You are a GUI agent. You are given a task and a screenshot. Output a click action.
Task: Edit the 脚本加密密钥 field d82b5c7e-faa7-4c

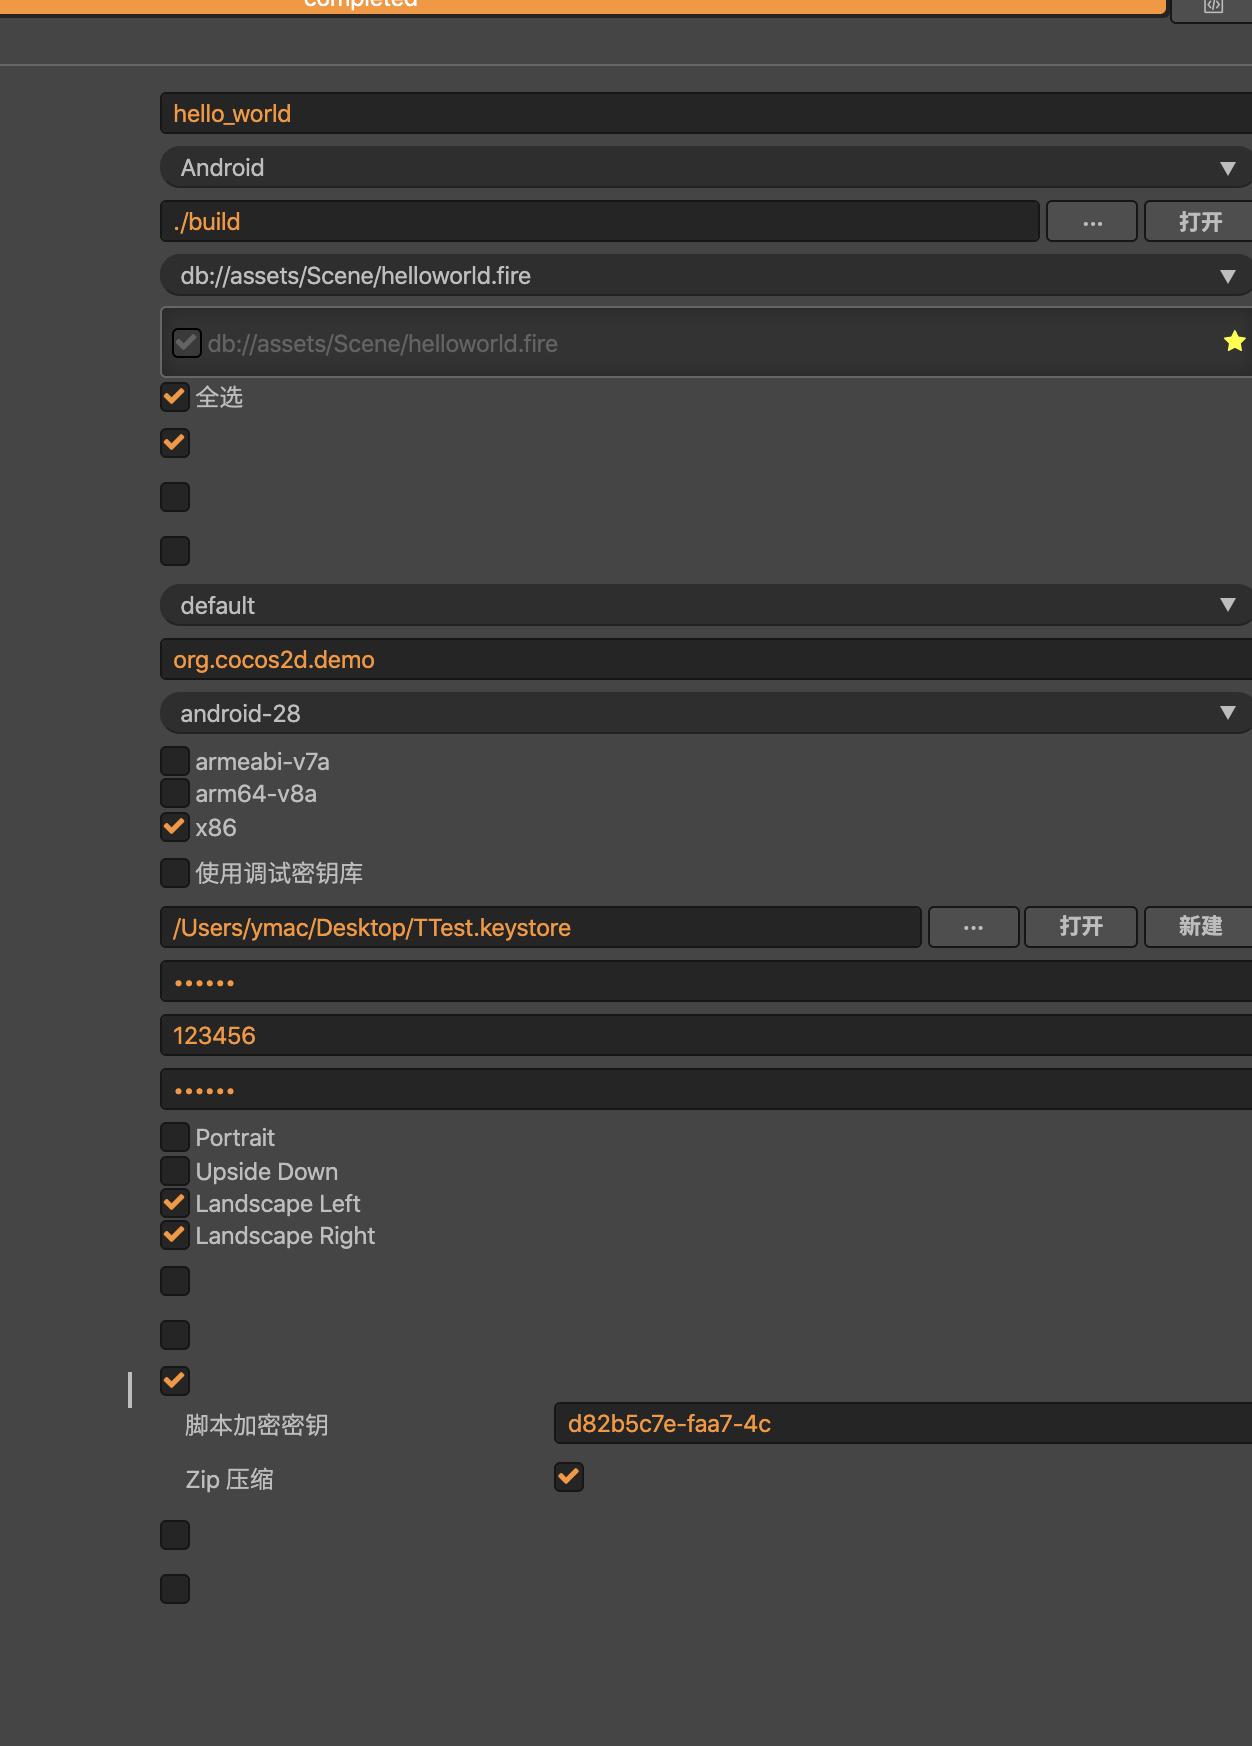click(x=903, y=1423)
